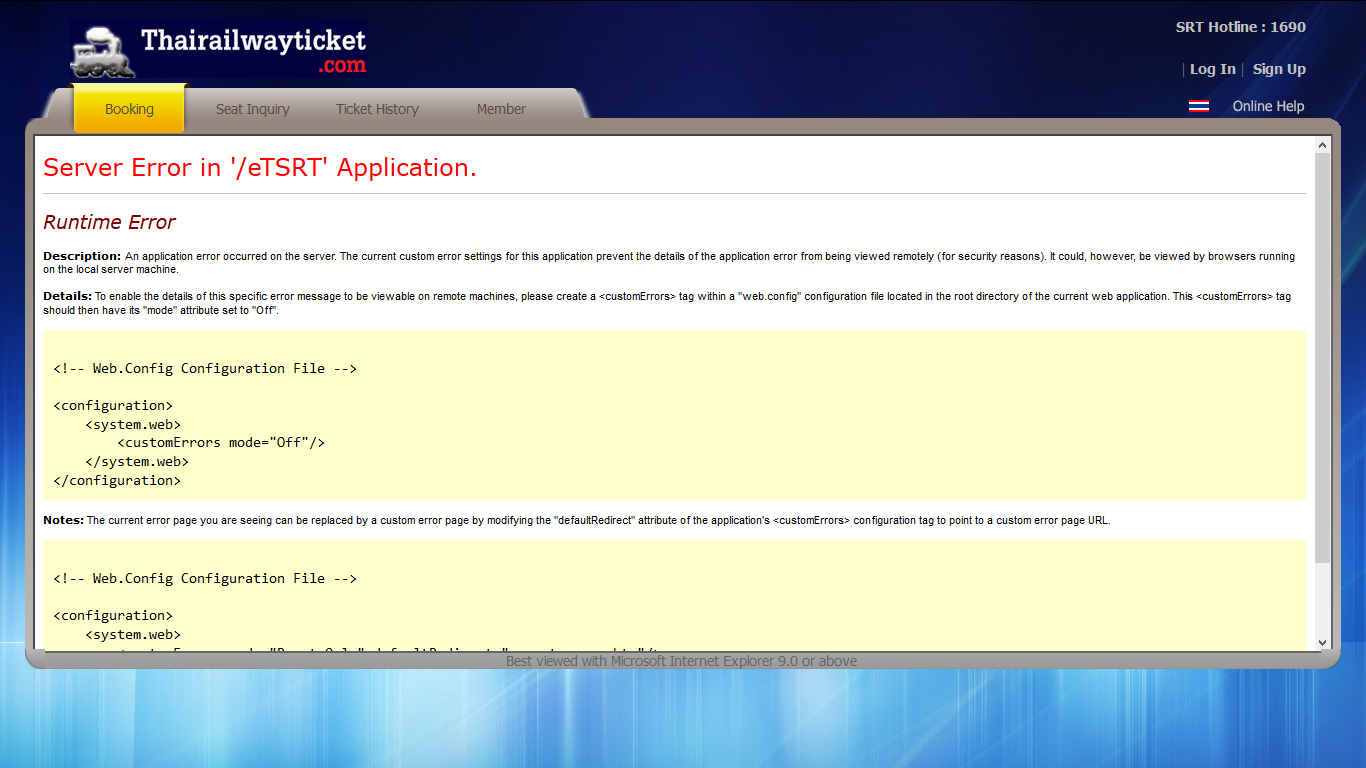Open the Sign Up link
This screenshot has height=768, width=1366.
point(1279,69)
